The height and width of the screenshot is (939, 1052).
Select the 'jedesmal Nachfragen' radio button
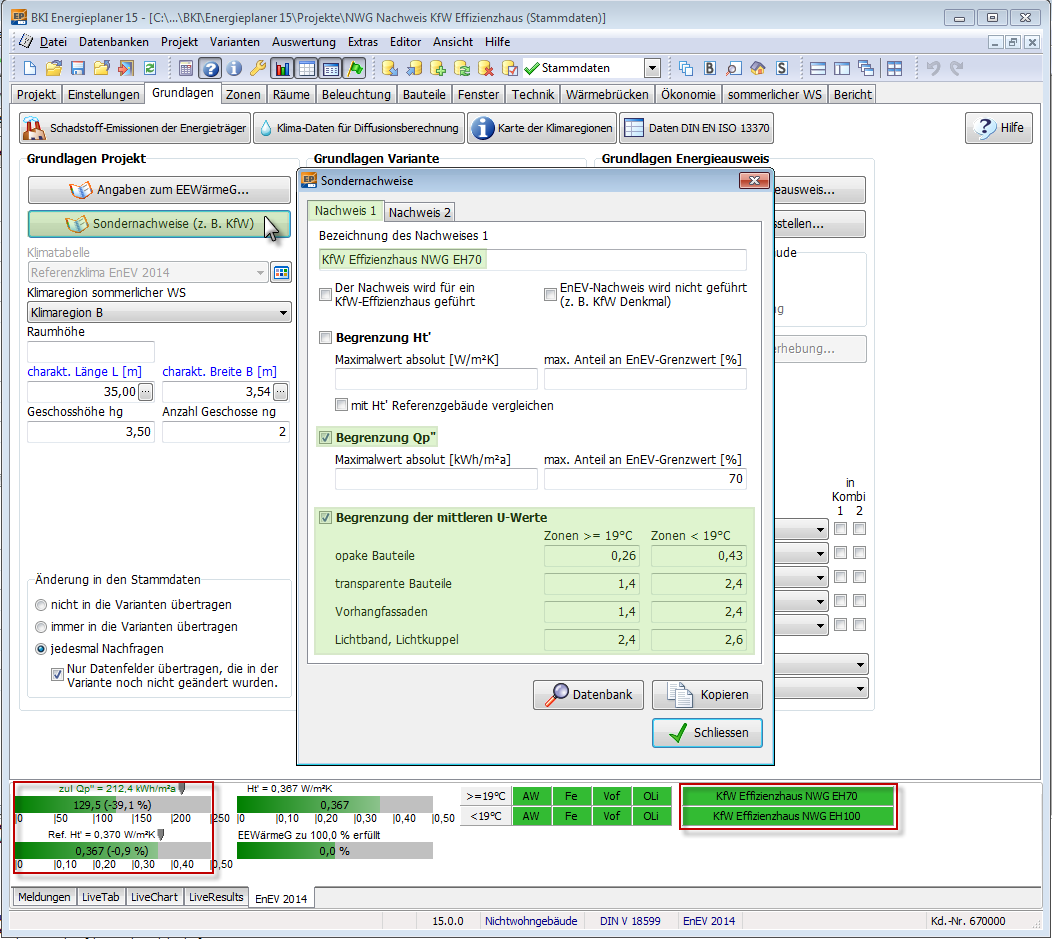click(41, 649)
